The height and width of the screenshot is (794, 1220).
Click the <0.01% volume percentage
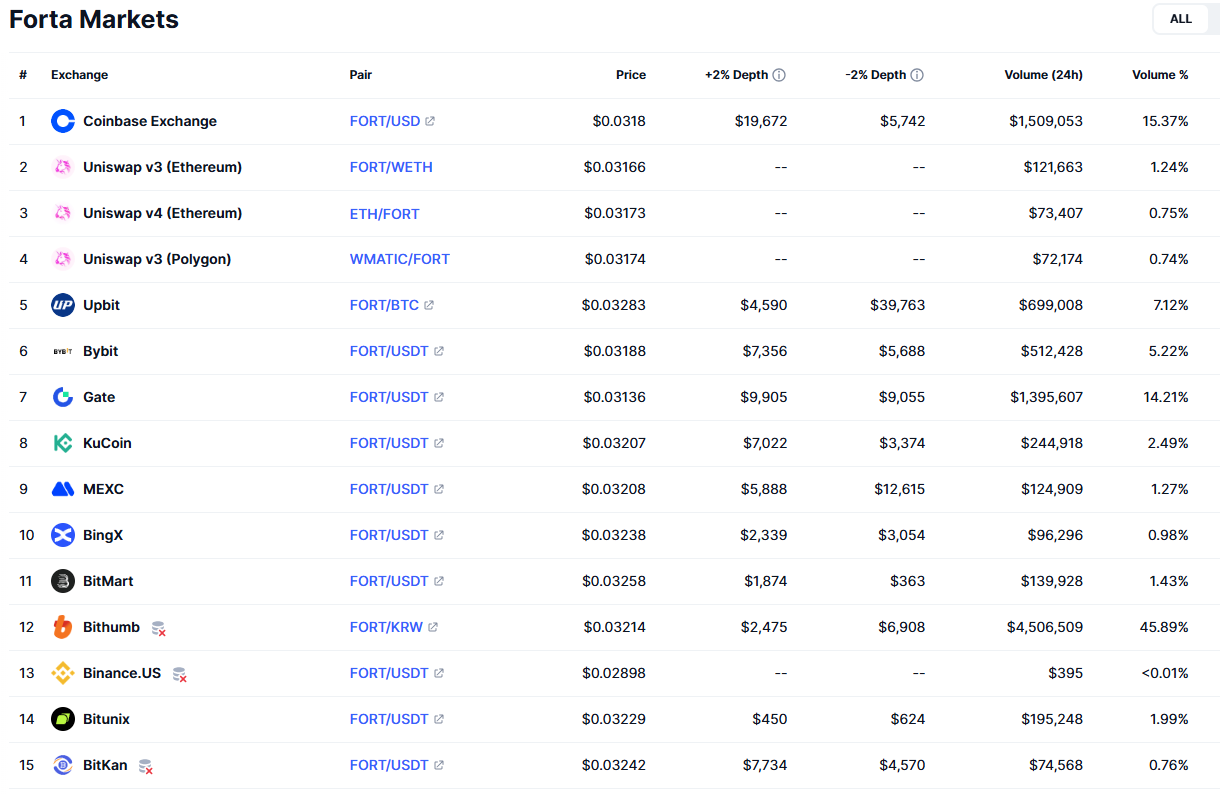coord(1165,673)
